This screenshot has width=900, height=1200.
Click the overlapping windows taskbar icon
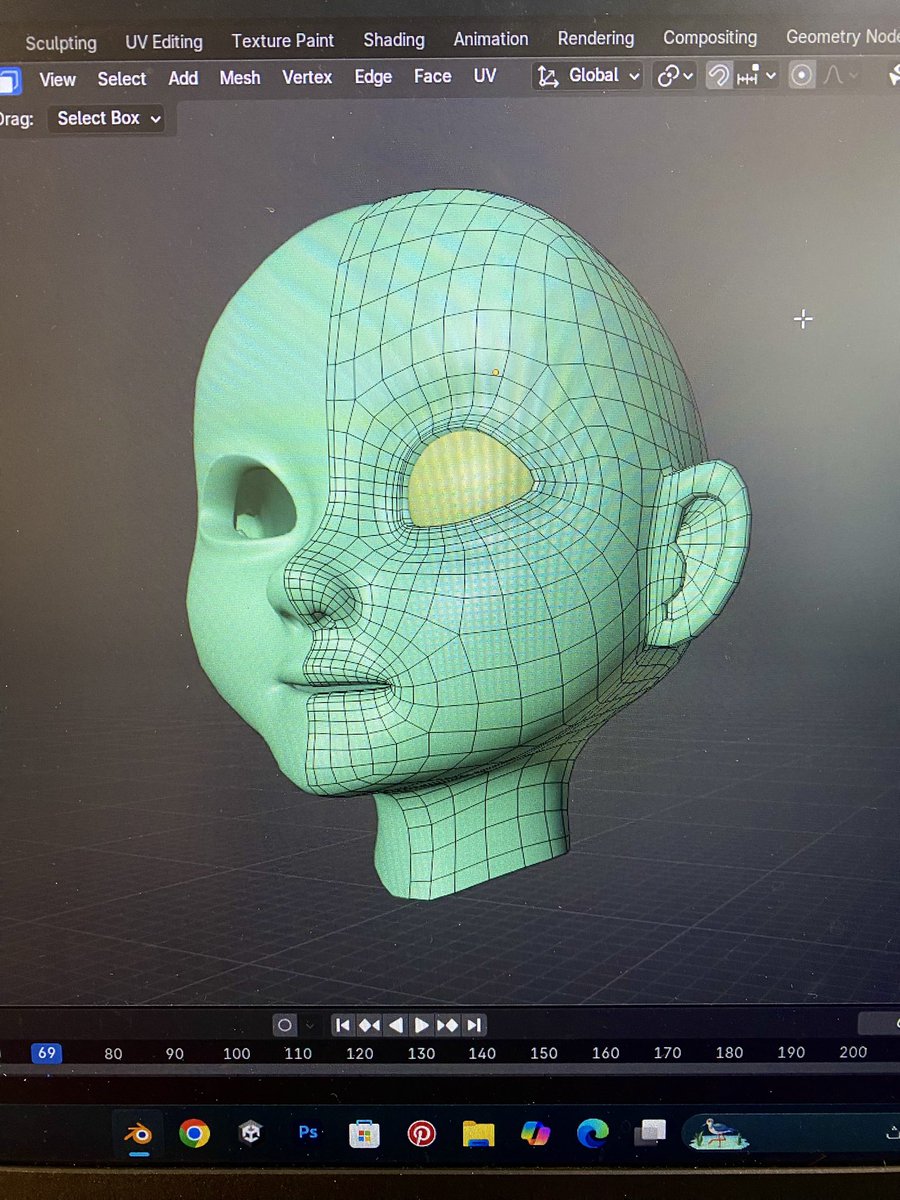pos(651,1132)
